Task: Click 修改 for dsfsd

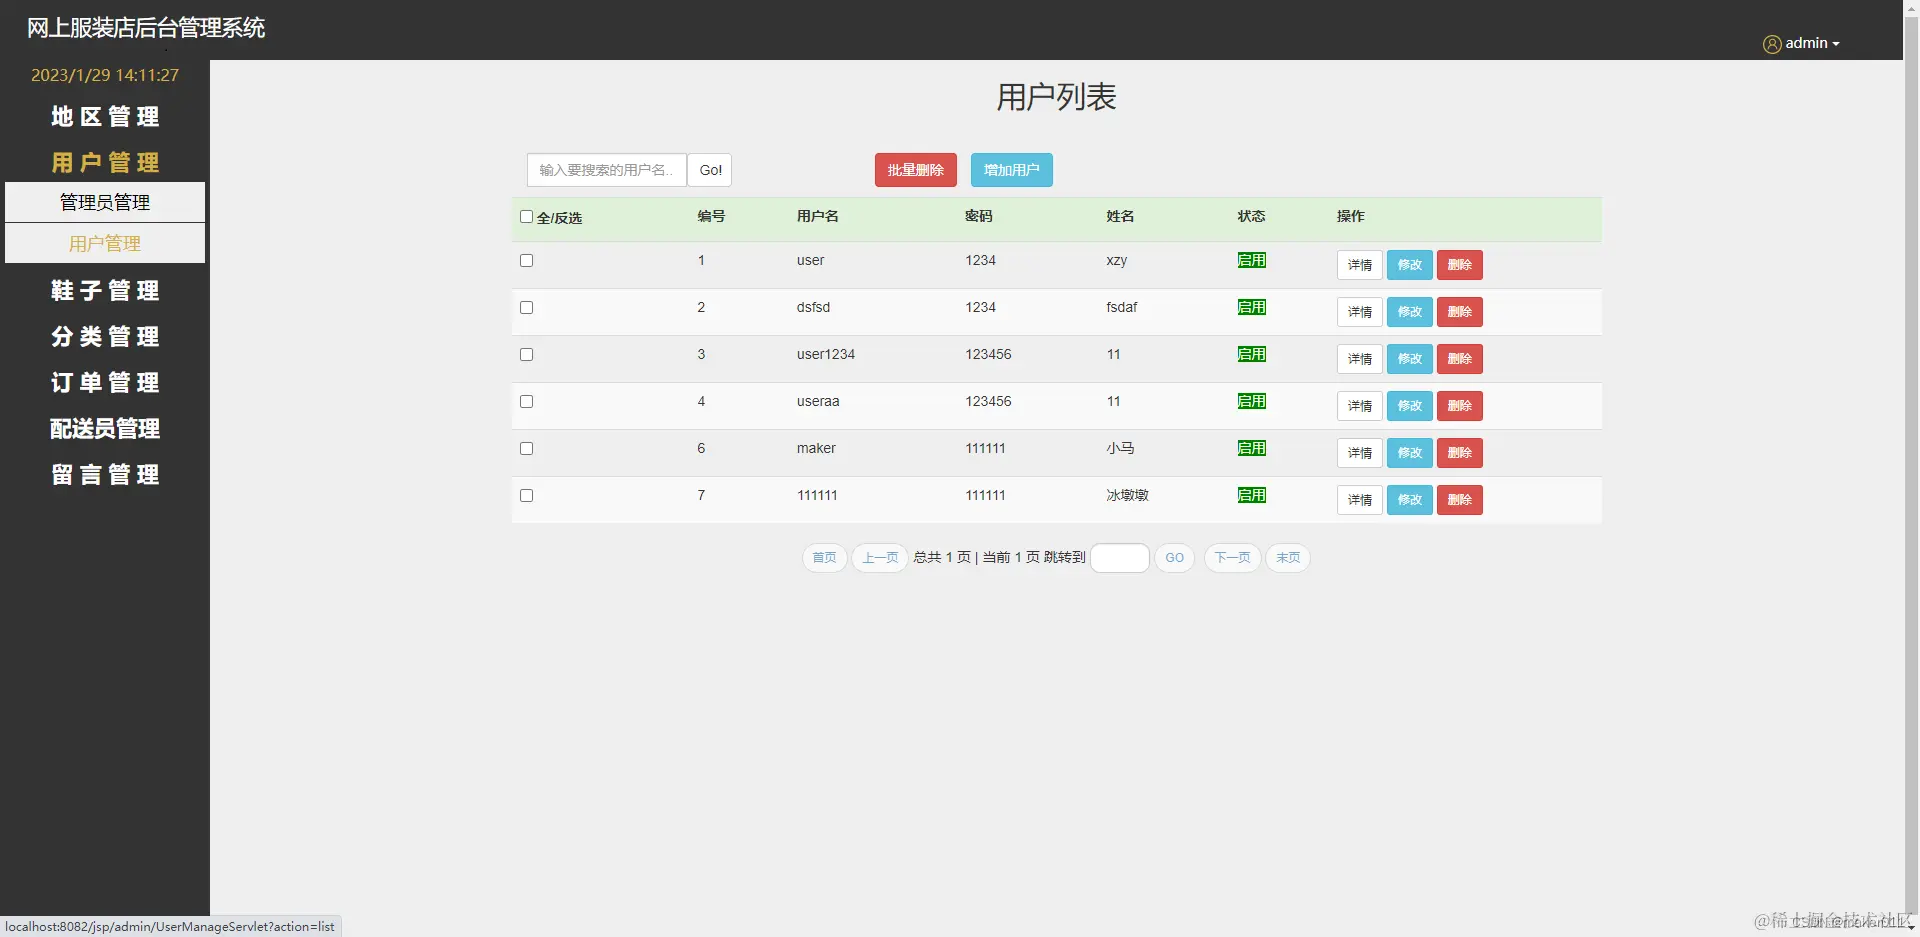Action: click(x=1410, y=312)
